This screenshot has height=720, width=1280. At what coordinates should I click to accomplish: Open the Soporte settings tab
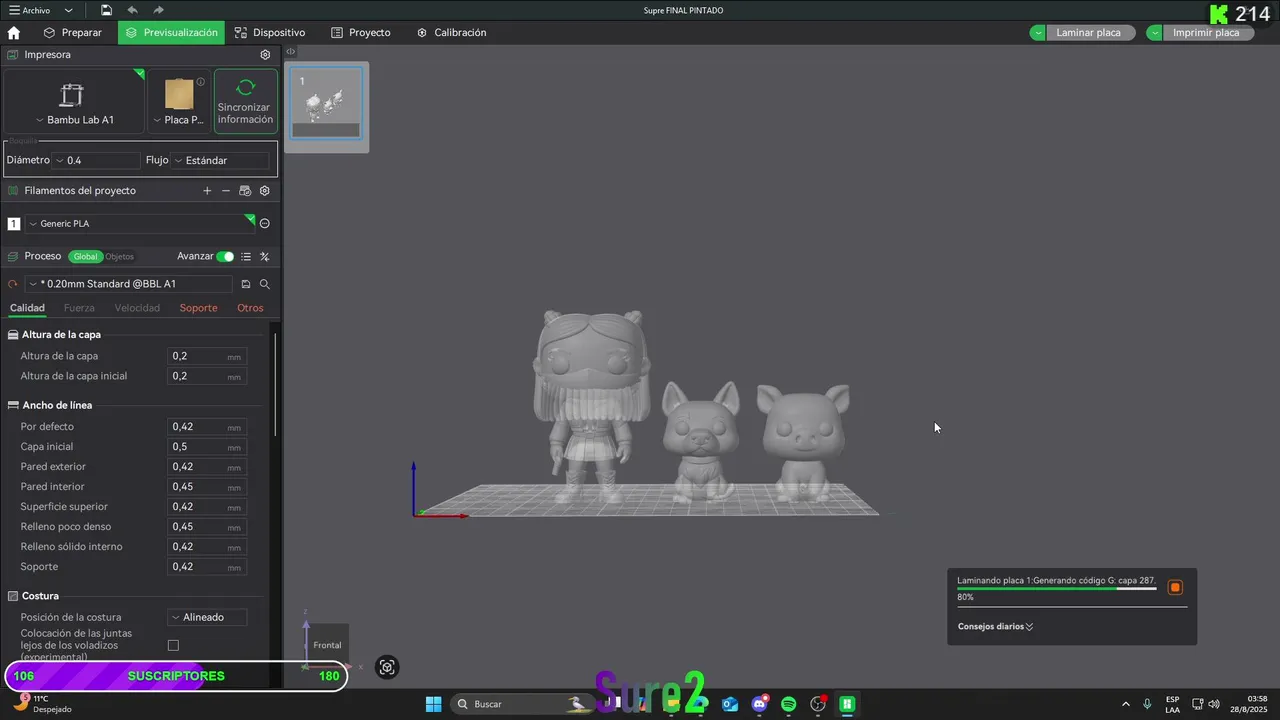pos(198,308)
